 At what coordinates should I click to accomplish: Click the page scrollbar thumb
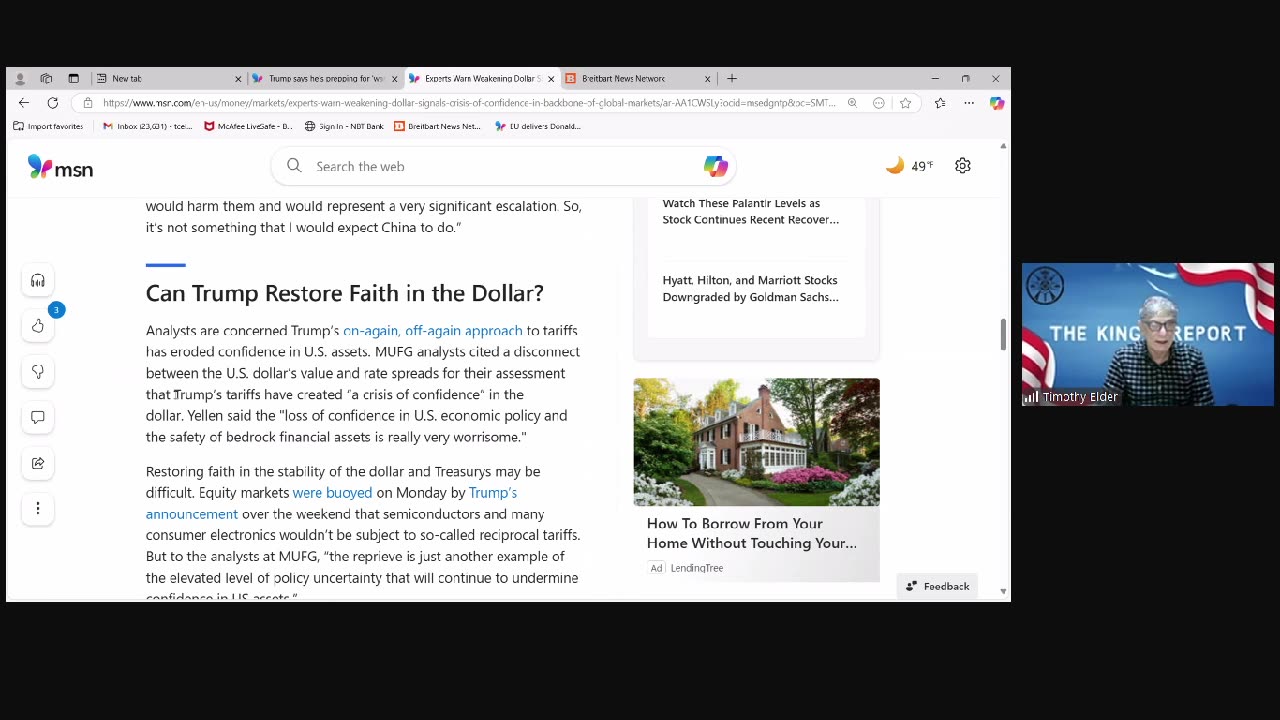[x=1003, y=335]
